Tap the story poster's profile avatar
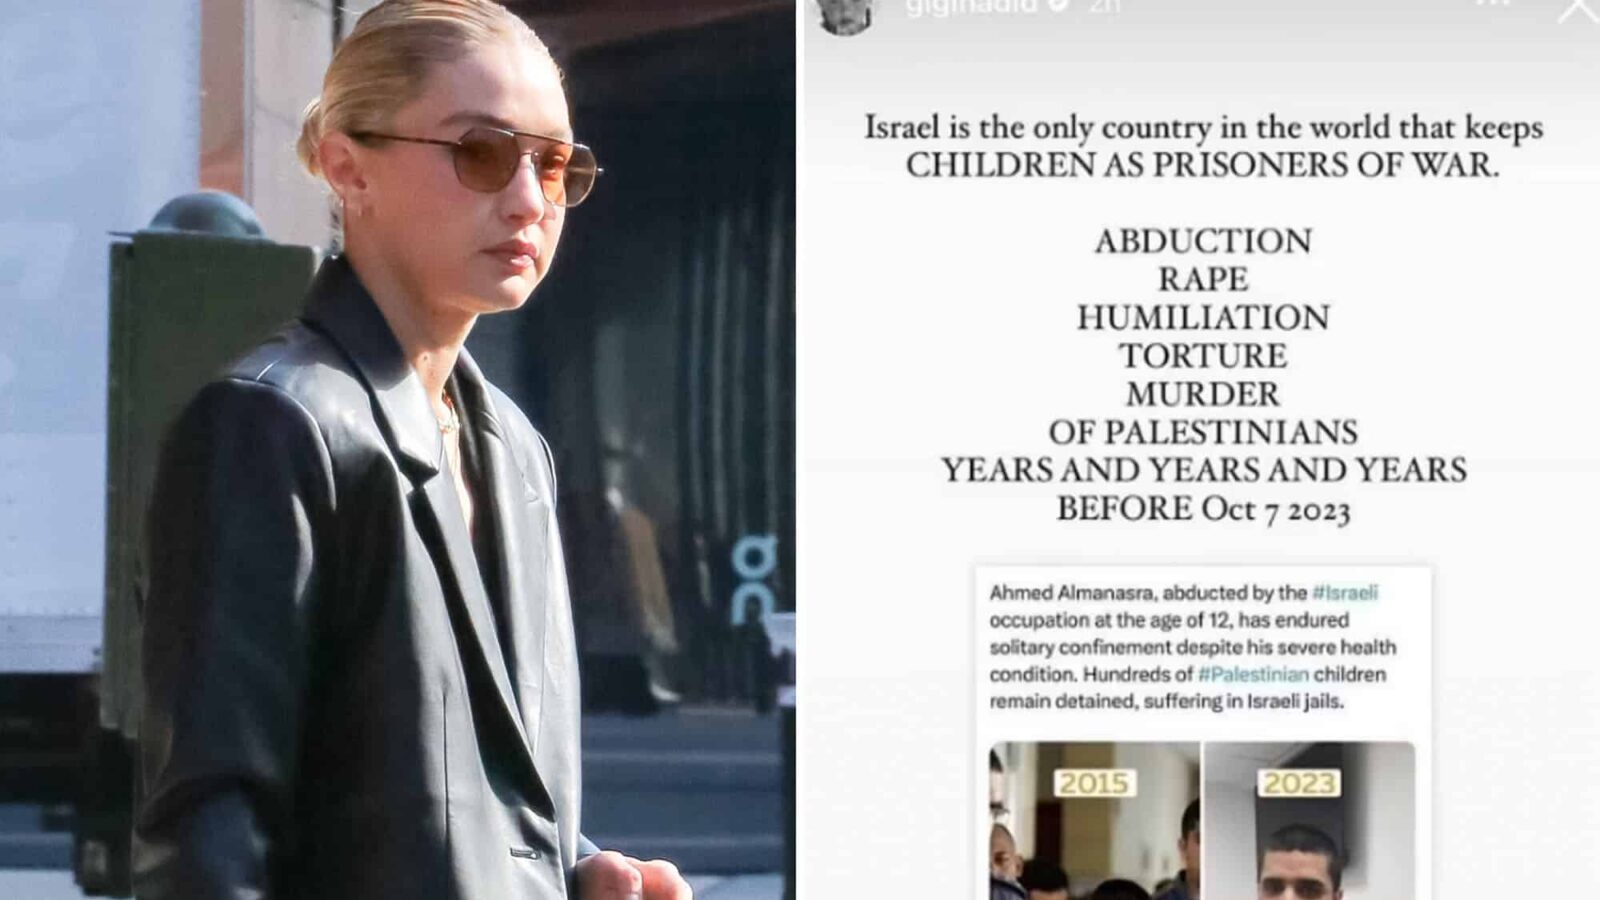 click(x=845, y=14)
